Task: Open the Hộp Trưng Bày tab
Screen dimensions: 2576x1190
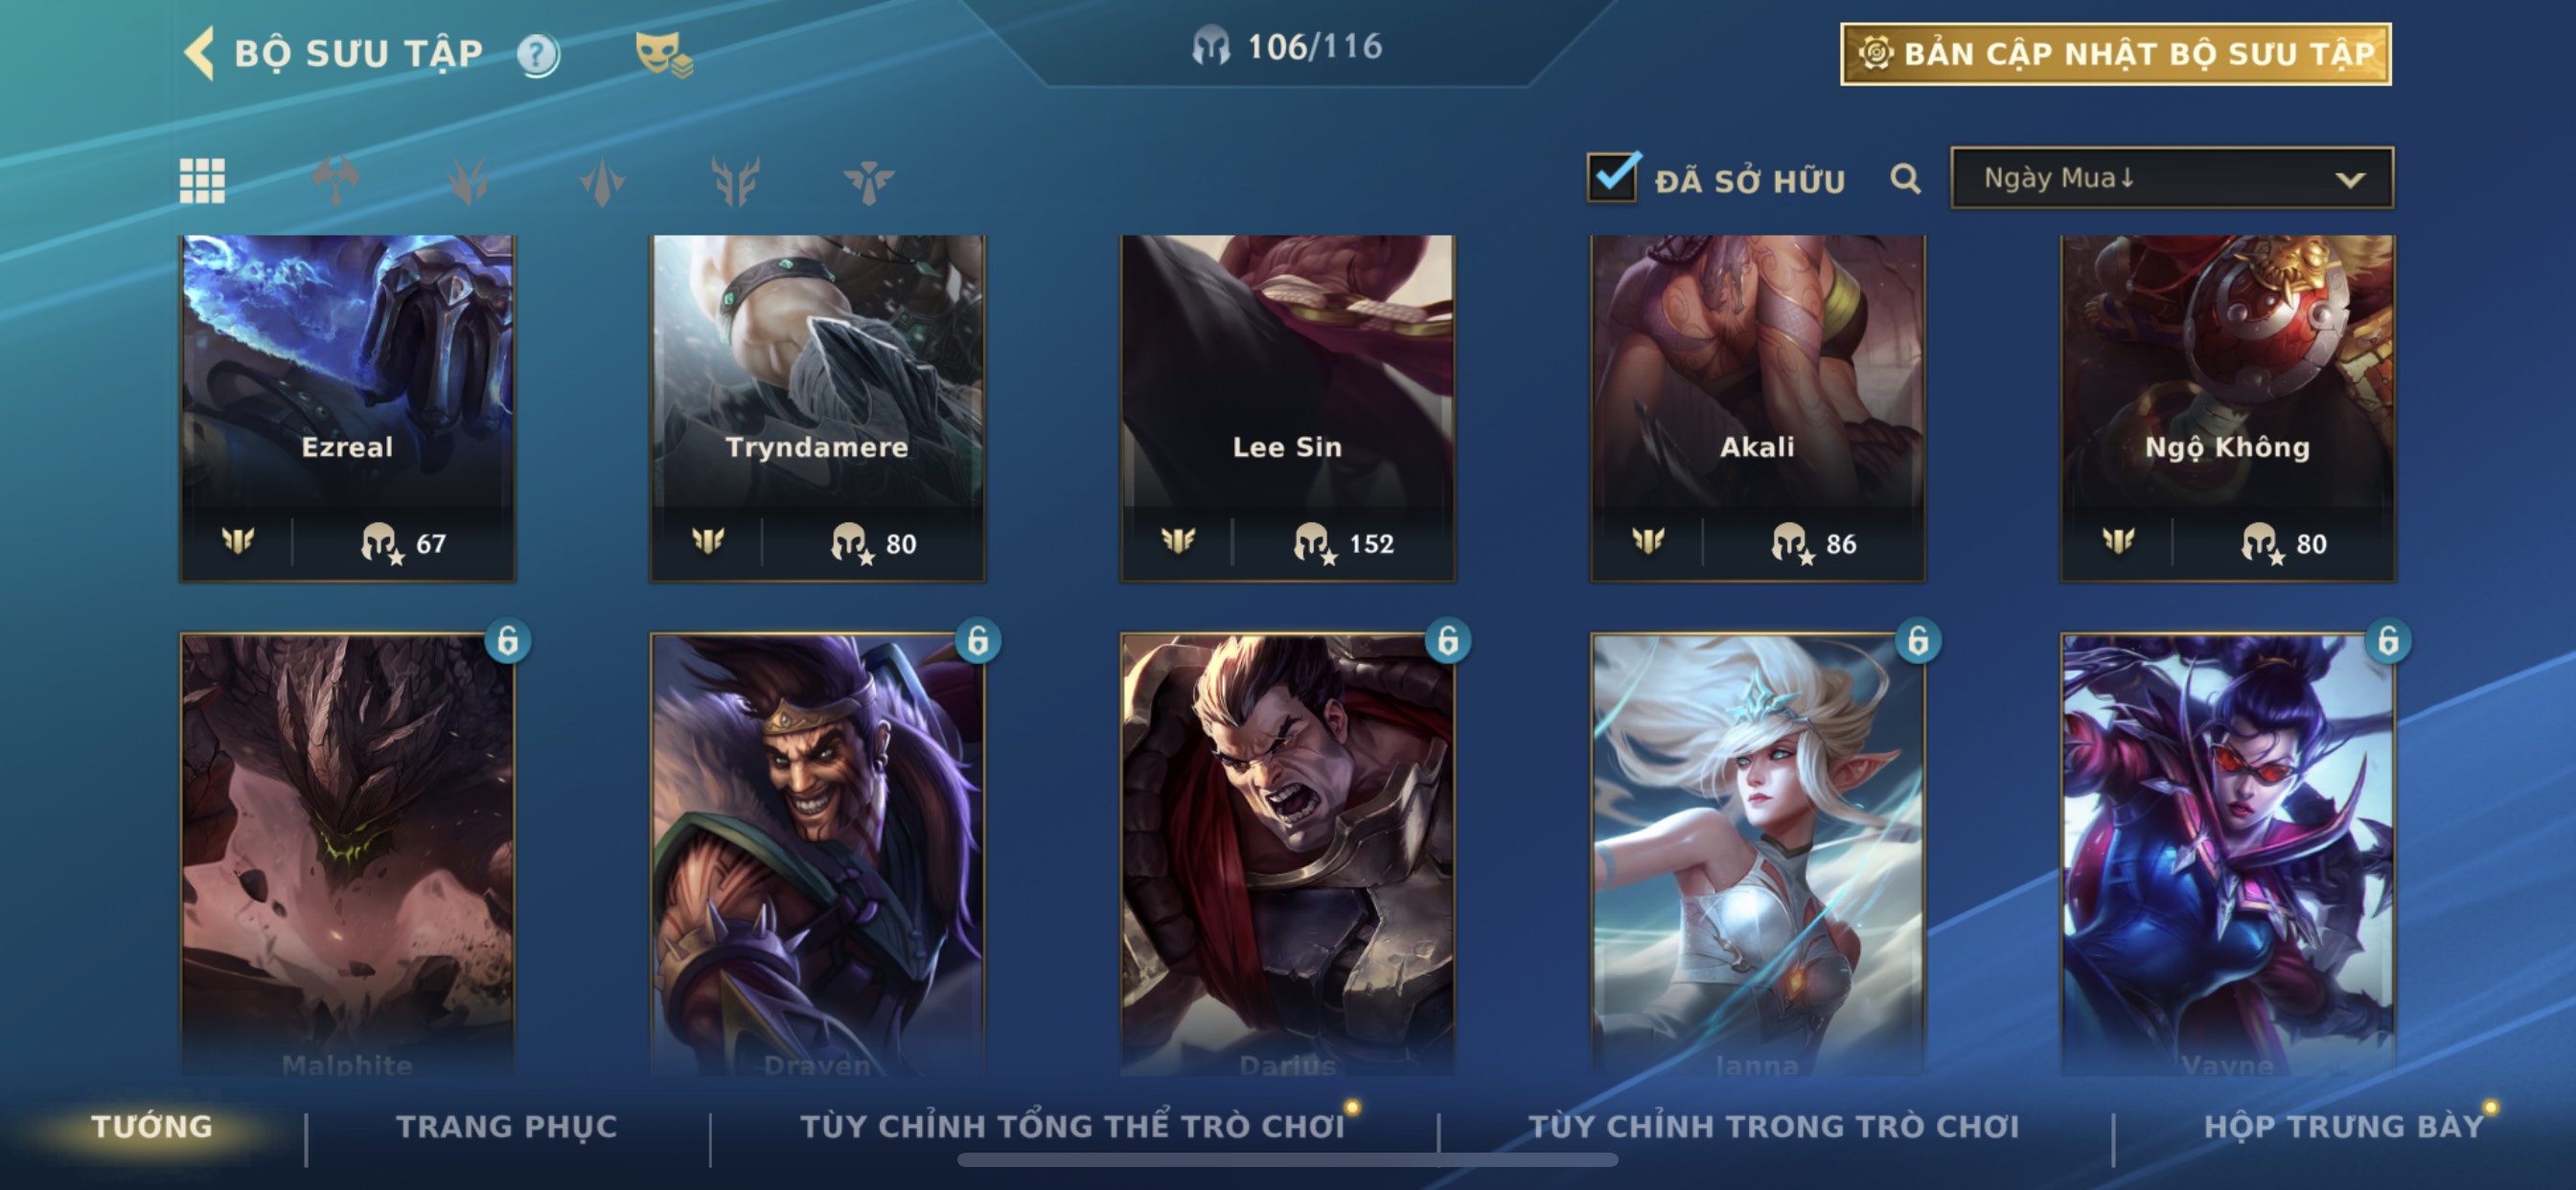Action: tap(2343, 1126)
